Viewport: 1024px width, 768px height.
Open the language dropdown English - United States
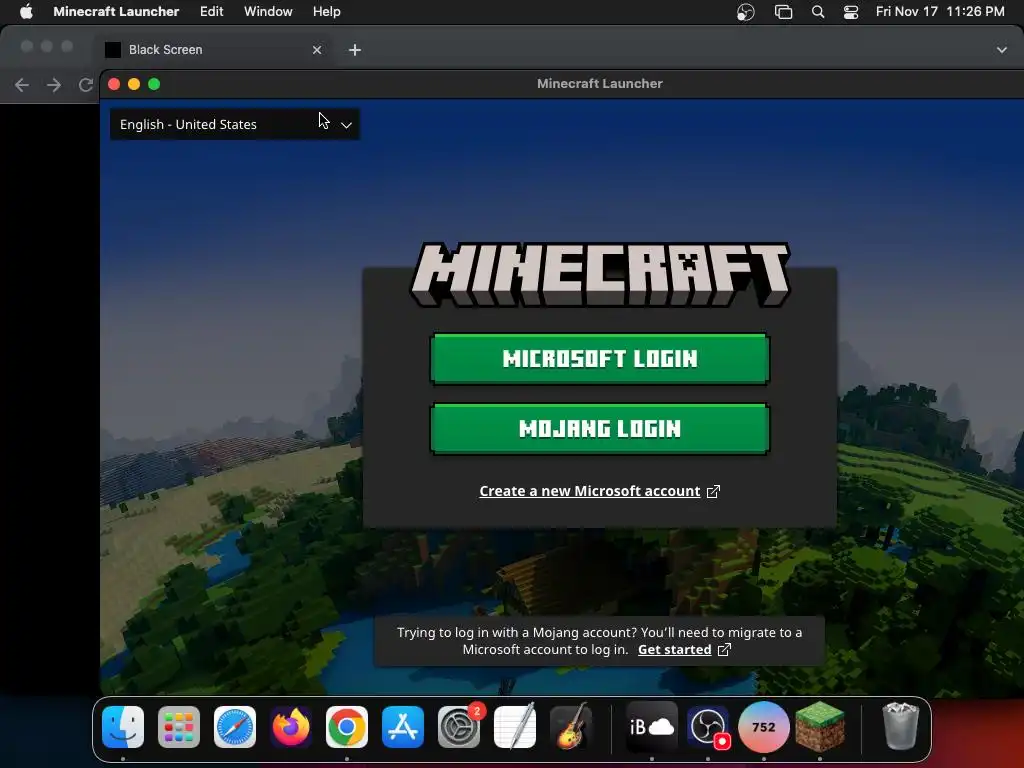point(234,124)
